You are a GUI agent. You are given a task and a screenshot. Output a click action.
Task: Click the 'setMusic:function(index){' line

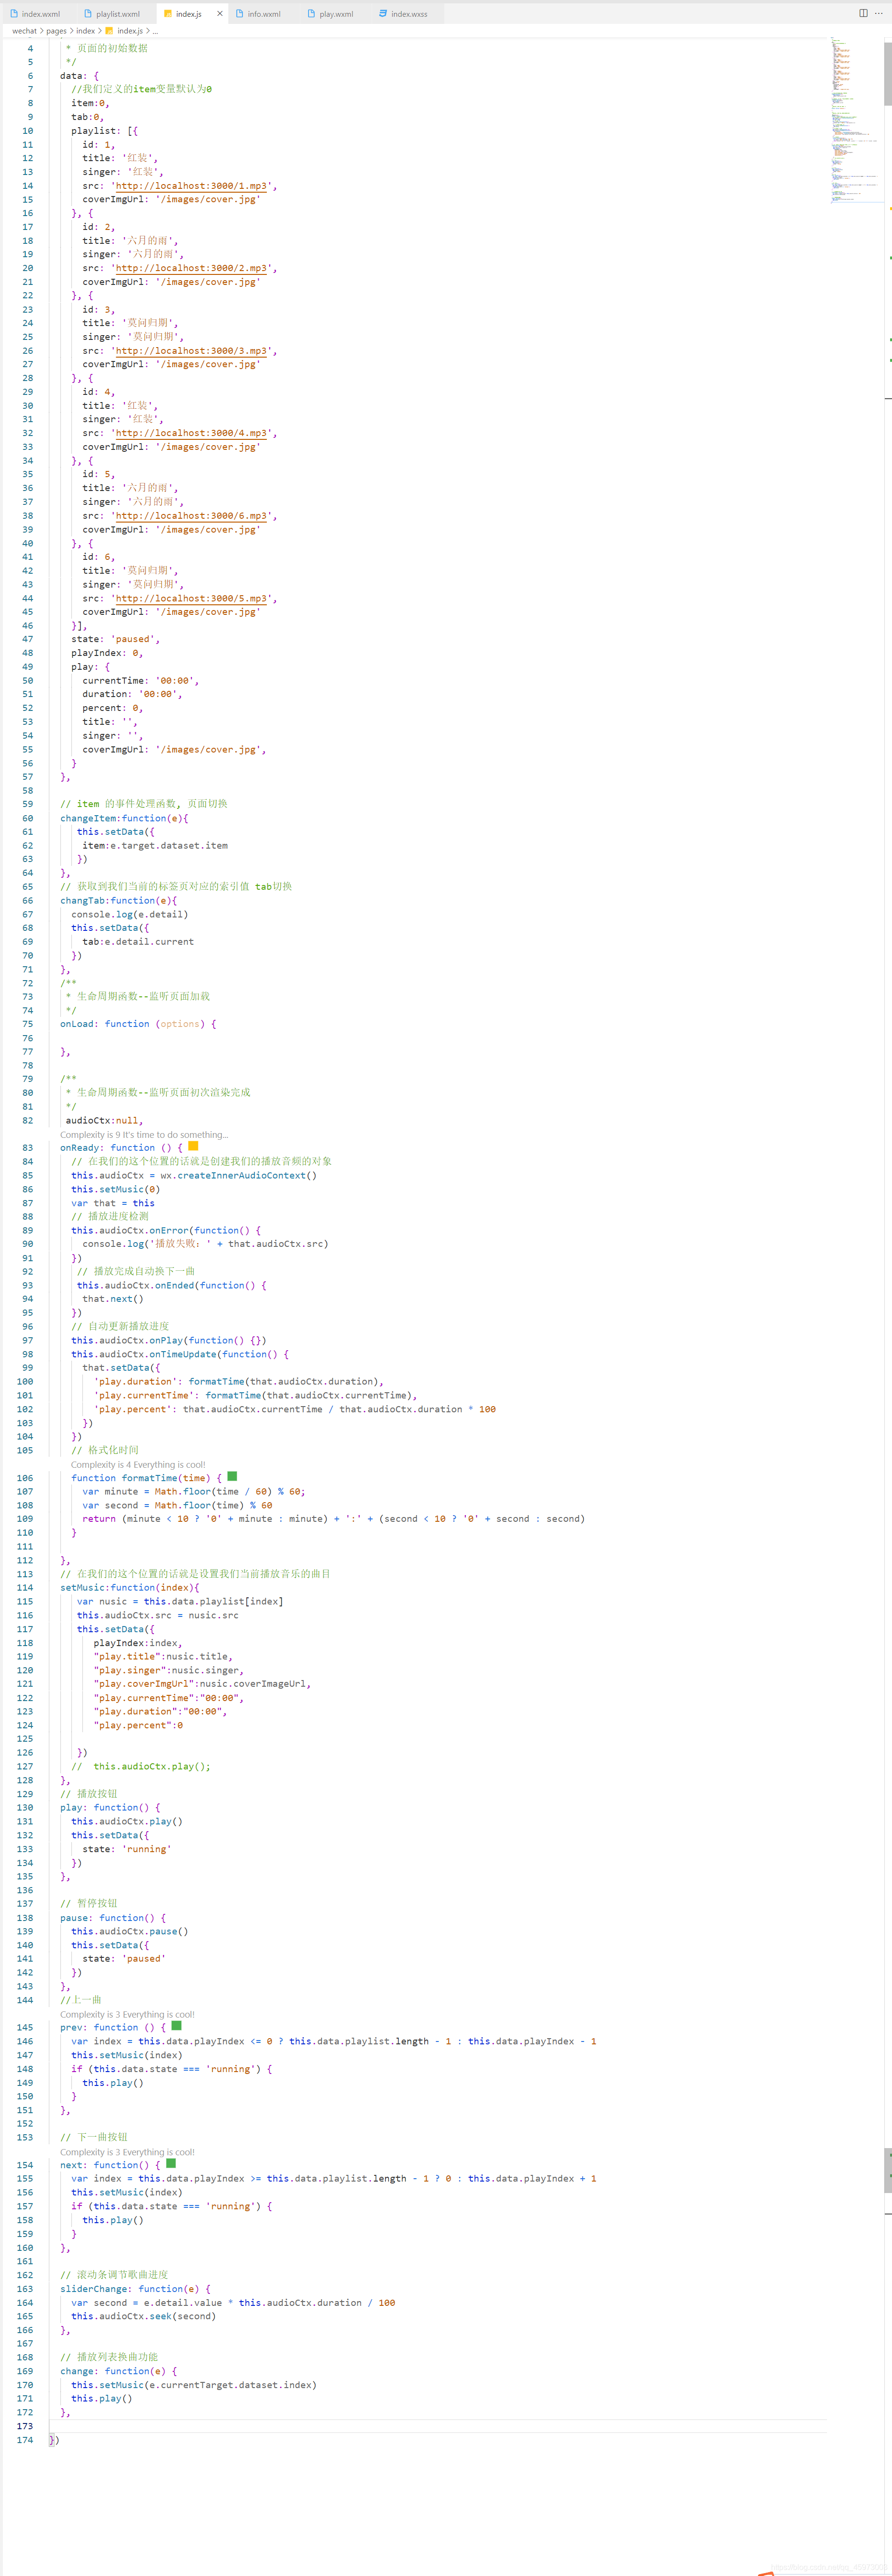point(130,1588)
